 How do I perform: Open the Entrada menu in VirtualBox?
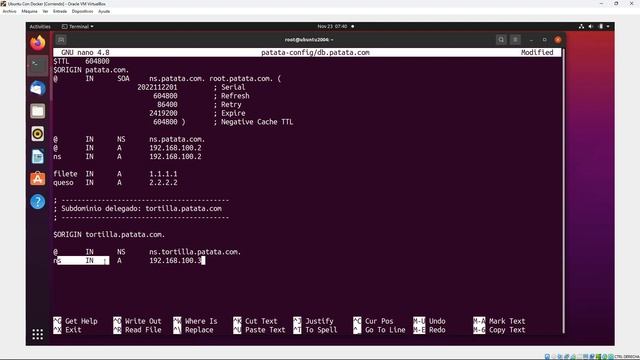[x=60, y=11]
